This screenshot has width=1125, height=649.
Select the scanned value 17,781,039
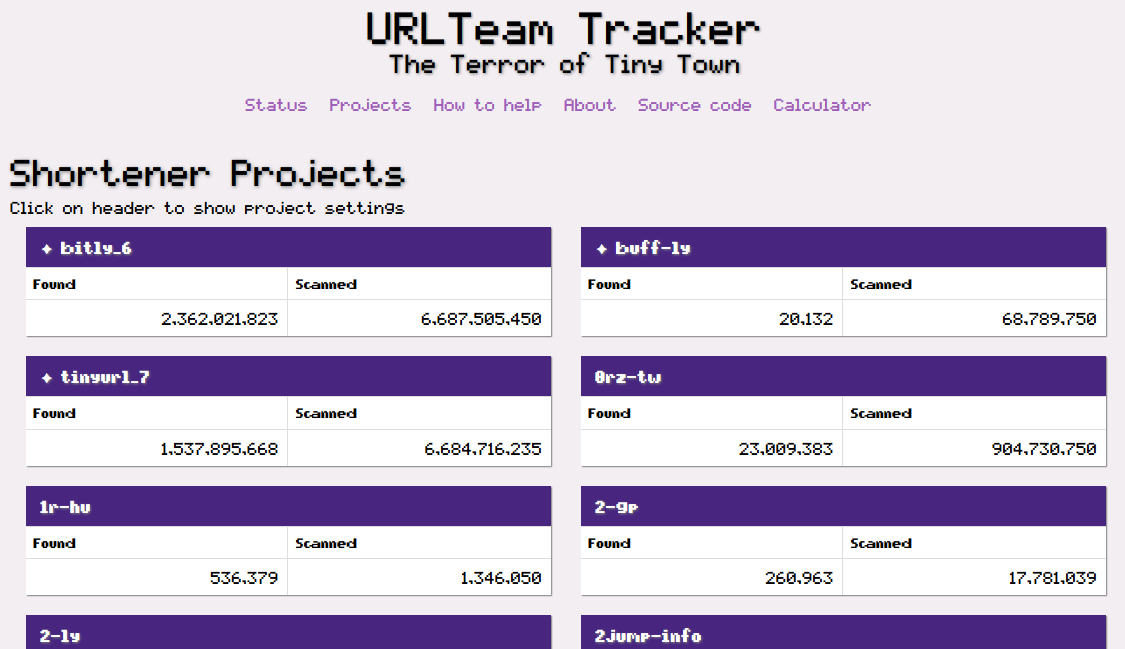(1052, 578)
